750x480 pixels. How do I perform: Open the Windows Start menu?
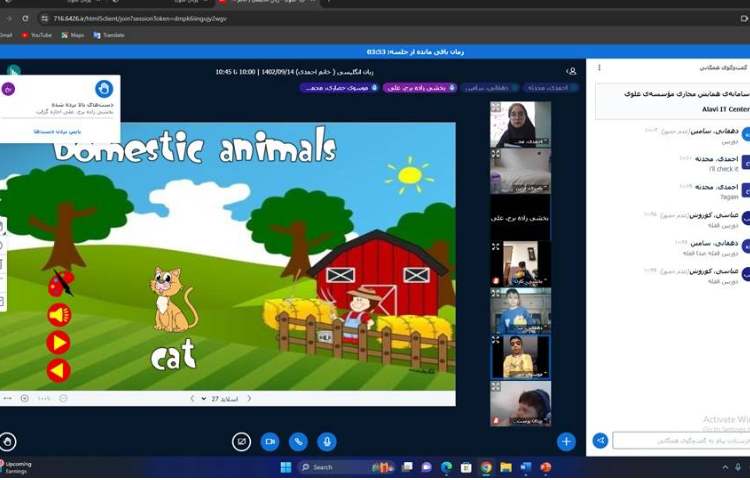tap(285, 467)
